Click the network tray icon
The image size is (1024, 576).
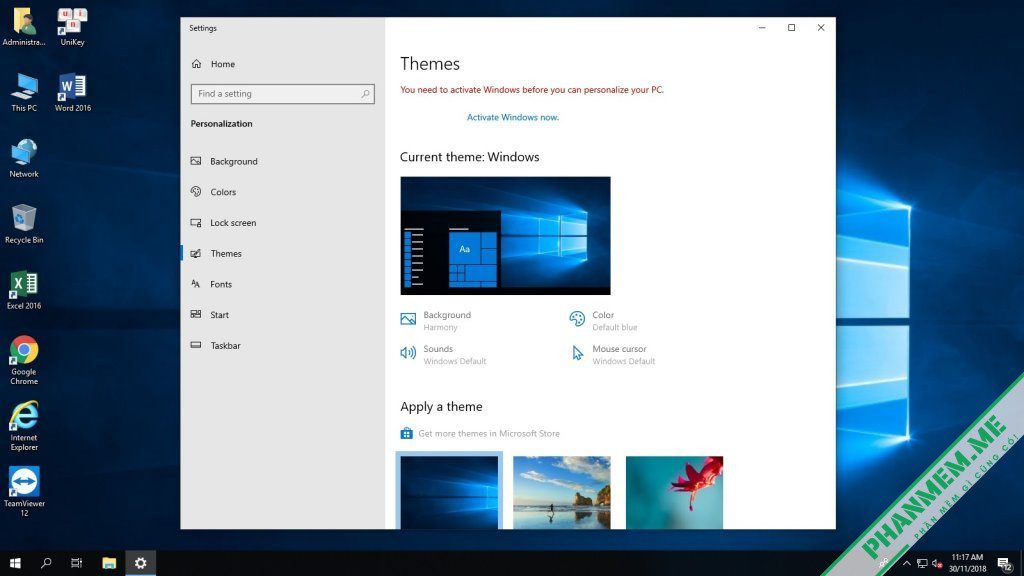pyautogui.click(x=921, y=563)
